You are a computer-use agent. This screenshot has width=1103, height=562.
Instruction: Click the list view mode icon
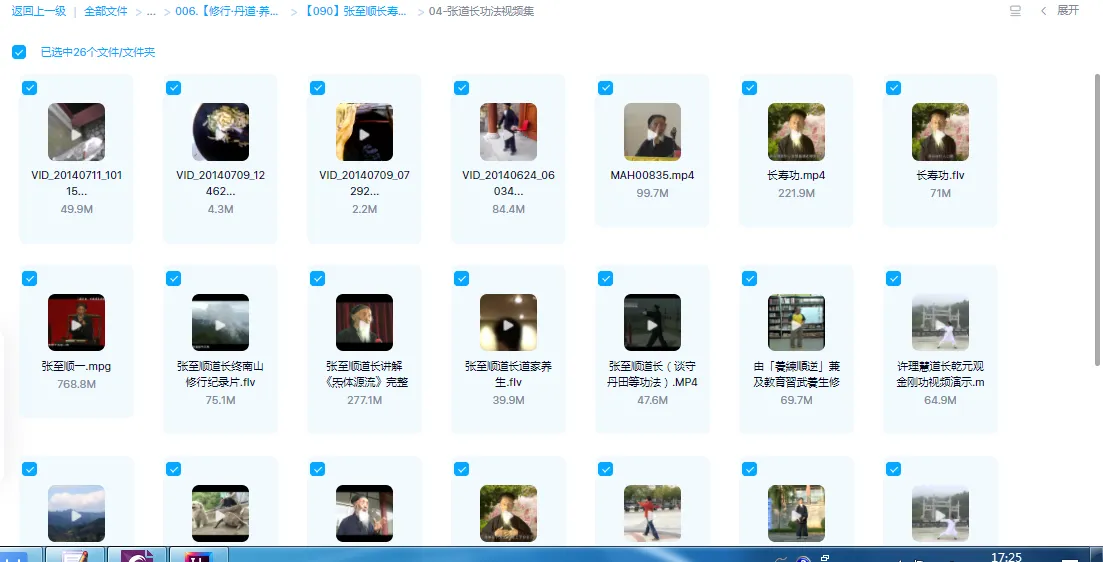1016,11
